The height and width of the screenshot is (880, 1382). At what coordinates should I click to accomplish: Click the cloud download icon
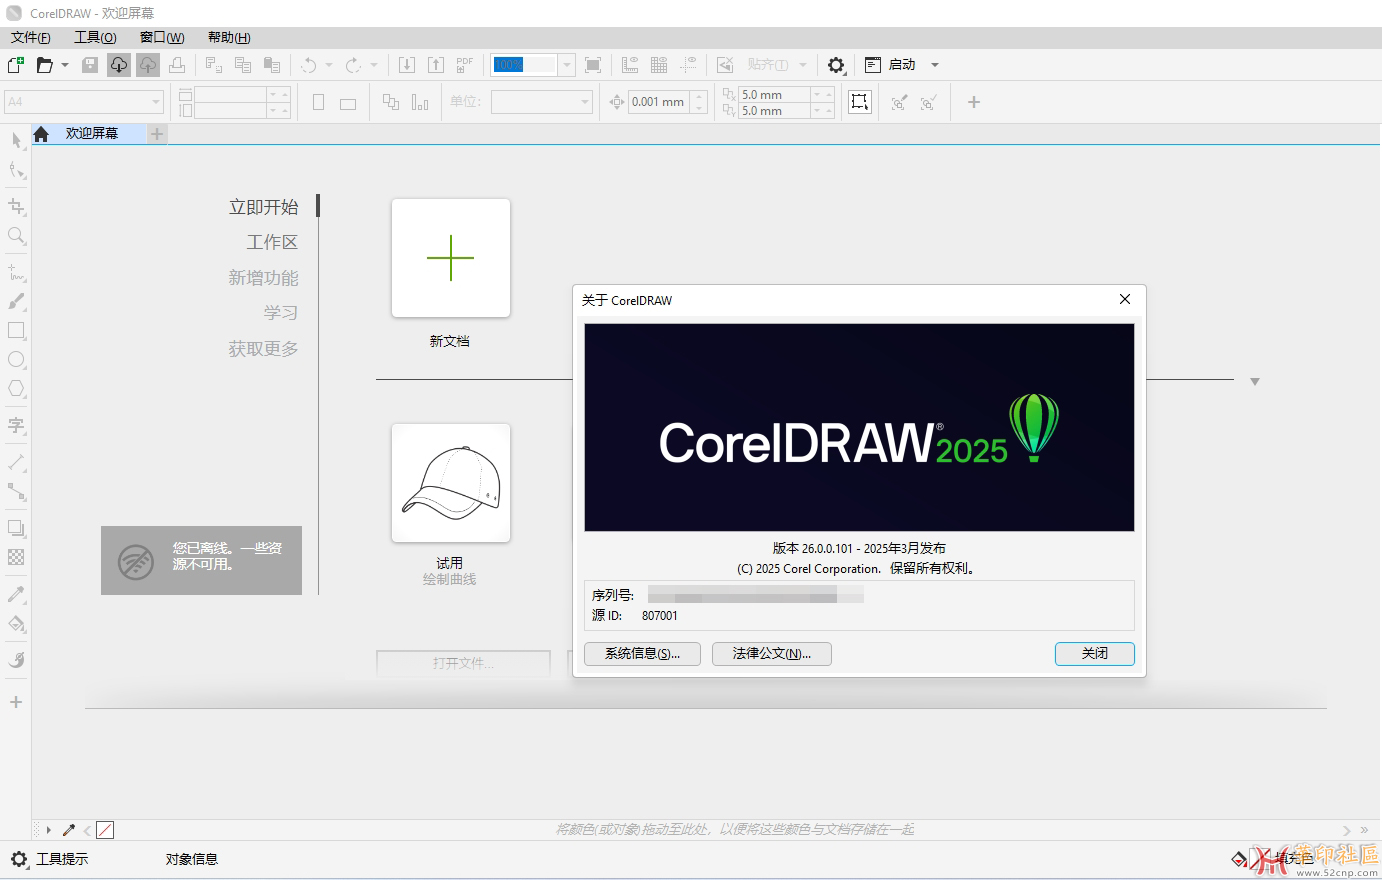pyautogui.click(x=119, y=65)
